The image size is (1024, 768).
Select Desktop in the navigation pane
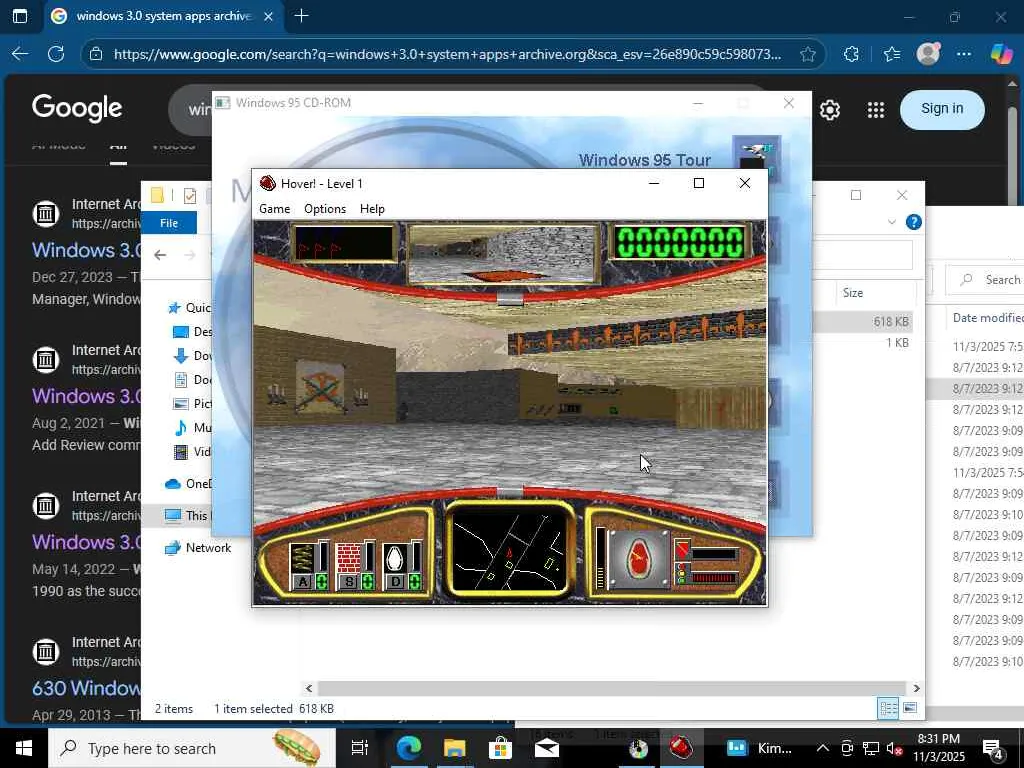[x=193, y=332]
